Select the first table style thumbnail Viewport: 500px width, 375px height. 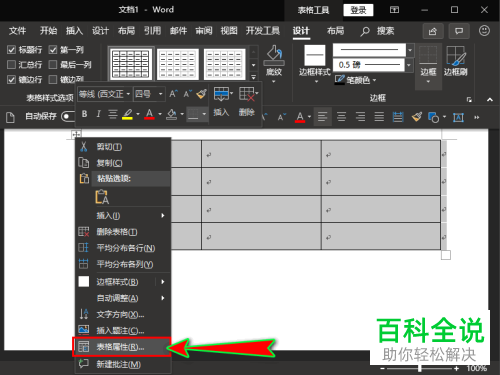[131, 64]
